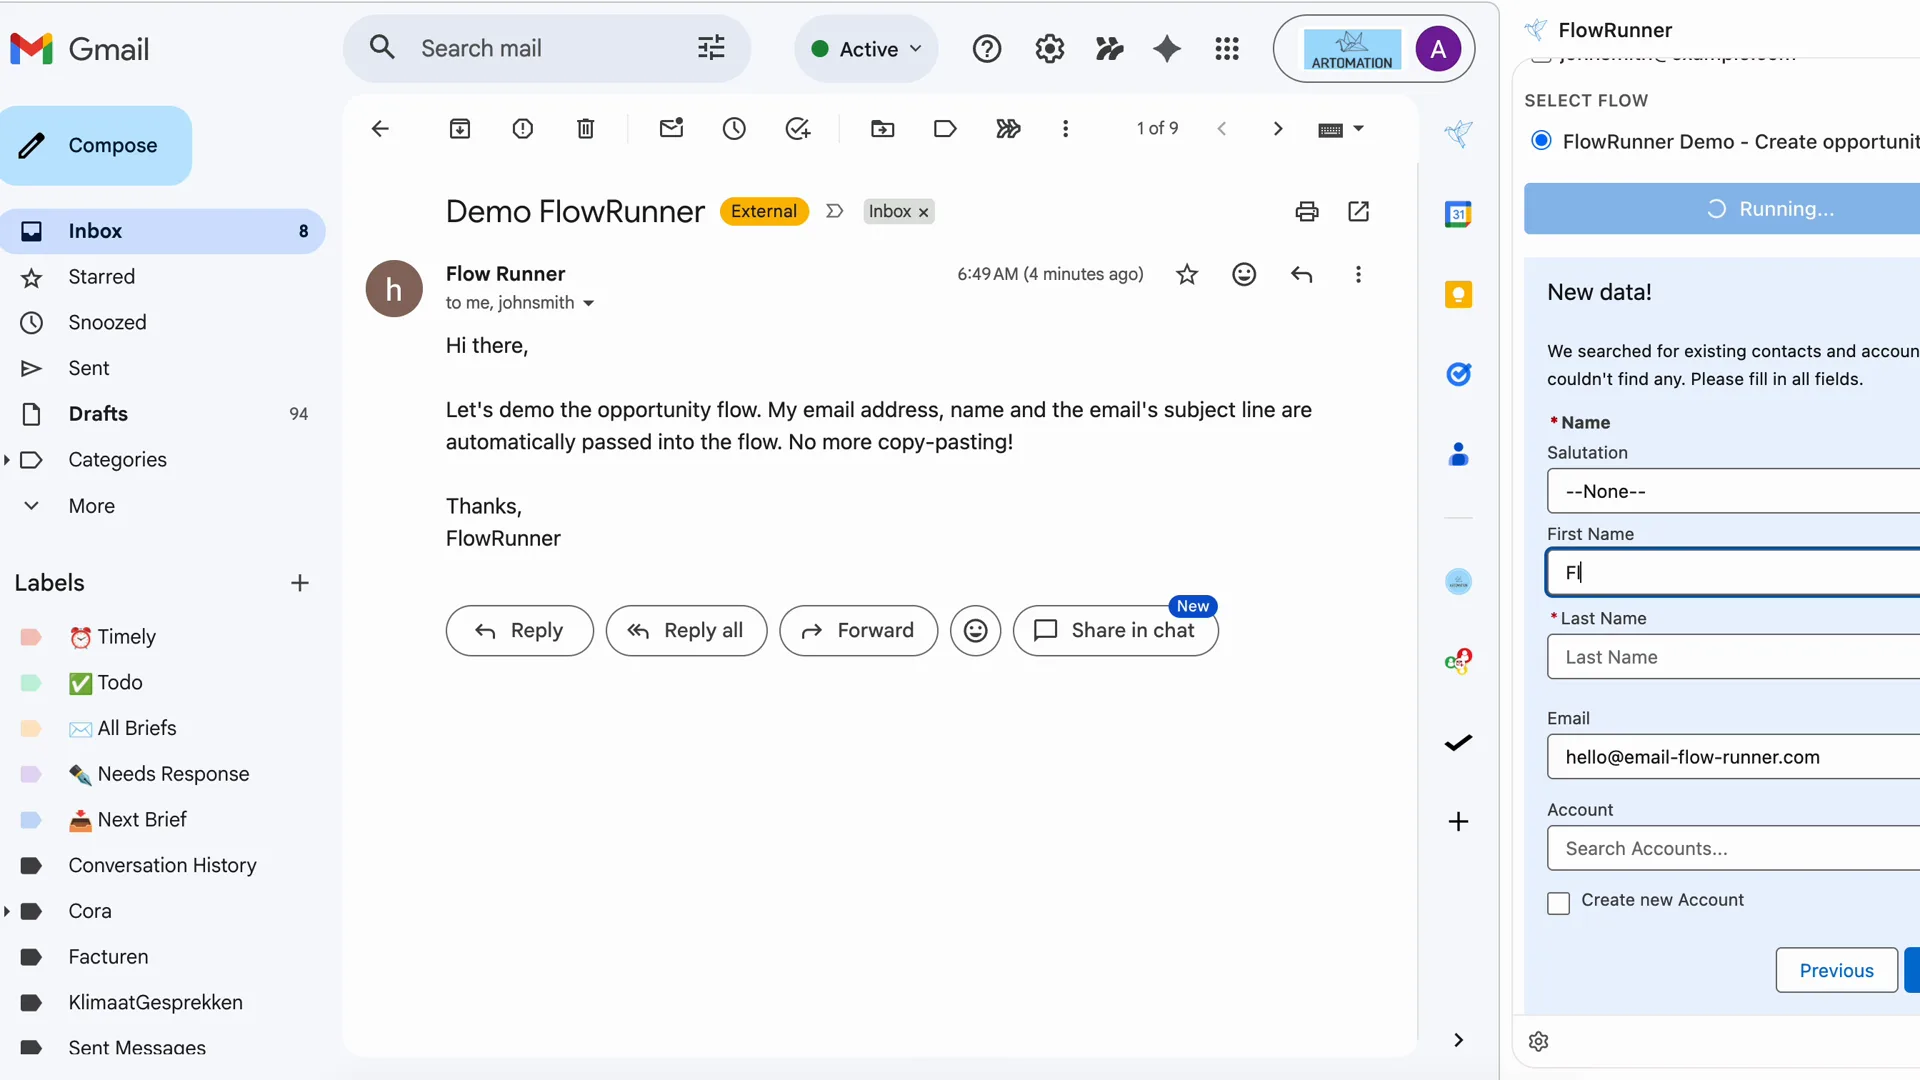Focus the Search mail field

tap(545, 48)
